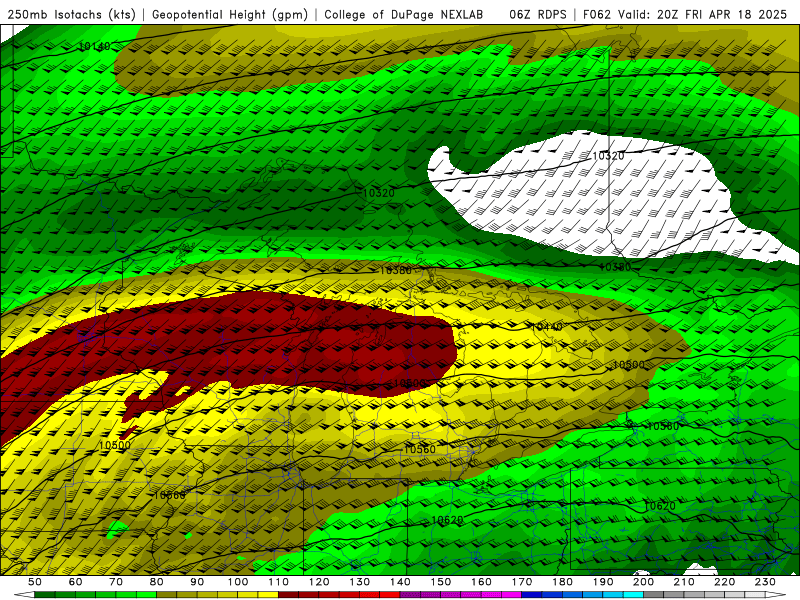800x600 pixels.
Task: Click the 210 knot legend label
Action: (x=684, y=582)
